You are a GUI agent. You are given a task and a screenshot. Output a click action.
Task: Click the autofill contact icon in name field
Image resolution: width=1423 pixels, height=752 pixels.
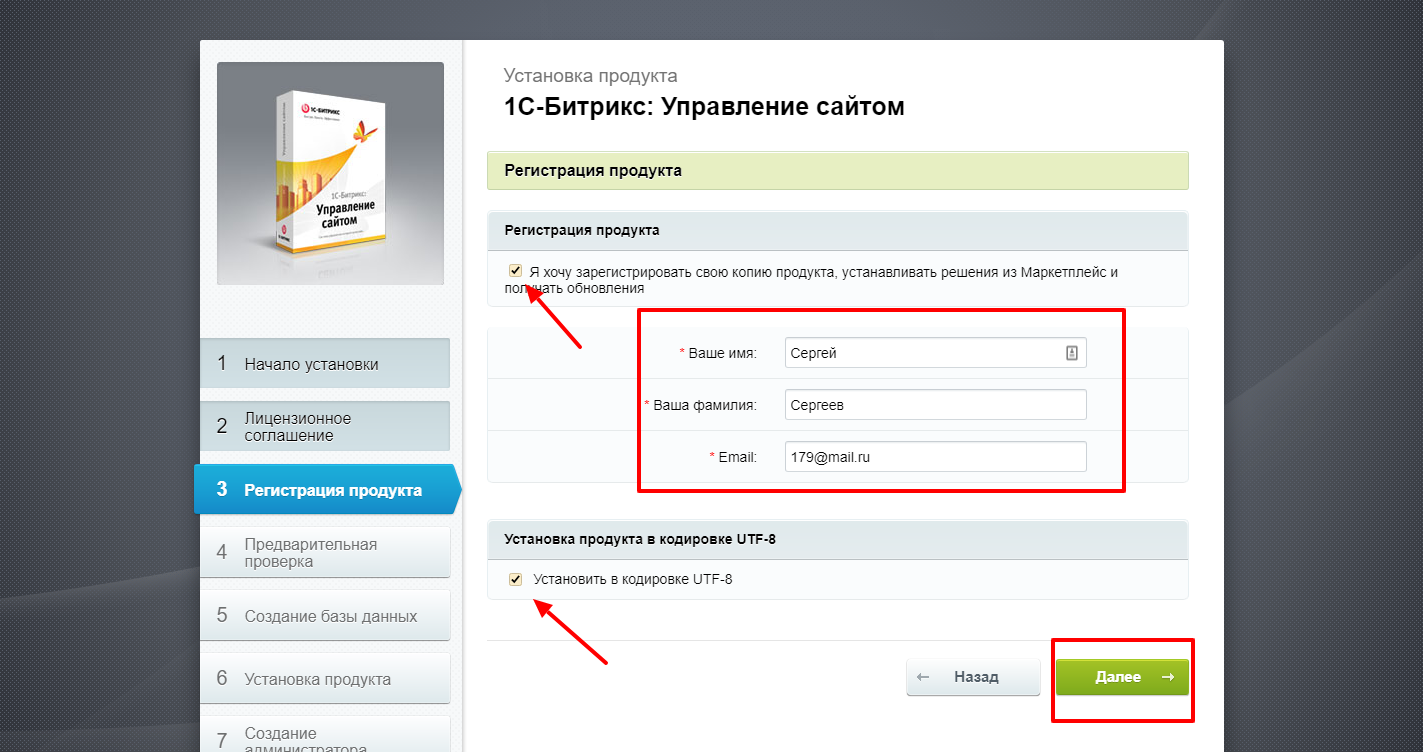1071,353
